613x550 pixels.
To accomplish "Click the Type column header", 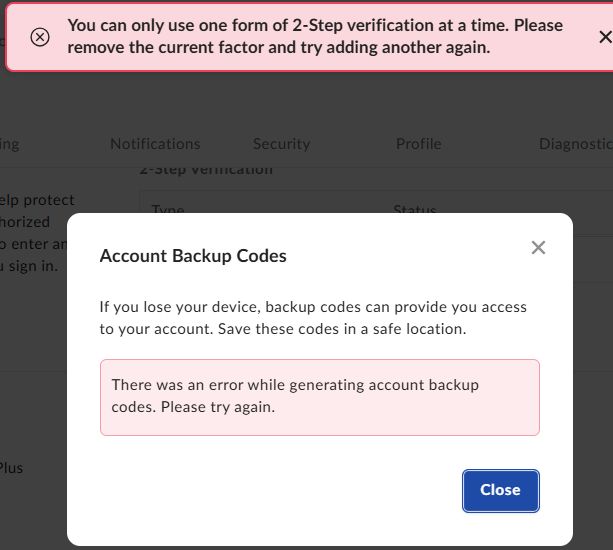I will pos(169,211).
